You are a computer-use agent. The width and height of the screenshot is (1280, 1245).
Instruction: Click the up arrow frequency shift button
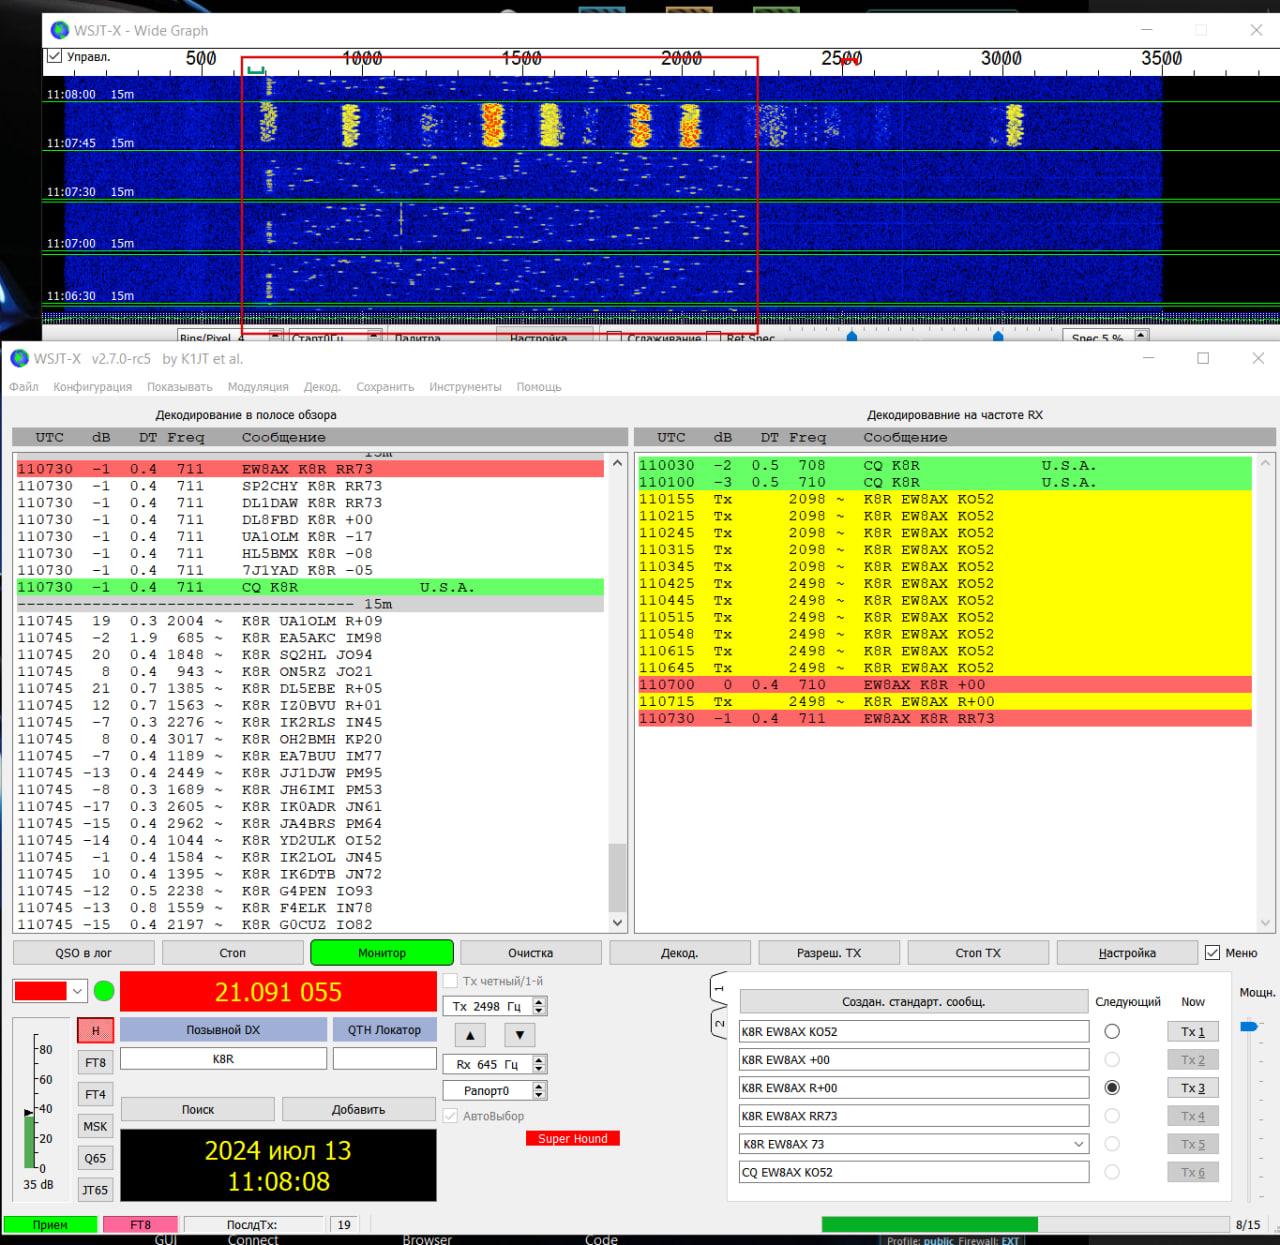click(470, 1035)
